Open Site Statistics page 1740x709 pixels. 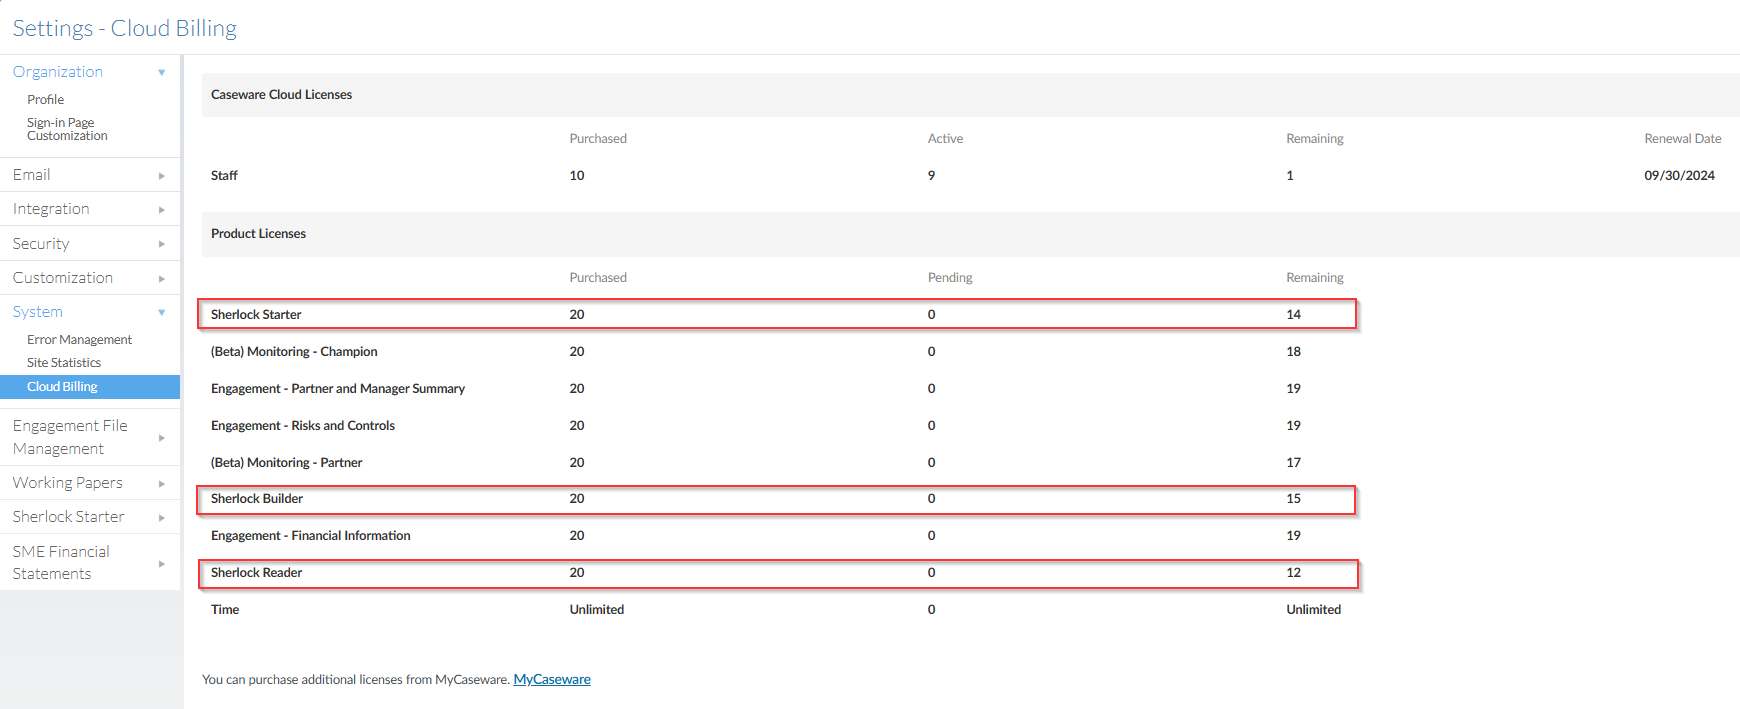coord(64,363)
